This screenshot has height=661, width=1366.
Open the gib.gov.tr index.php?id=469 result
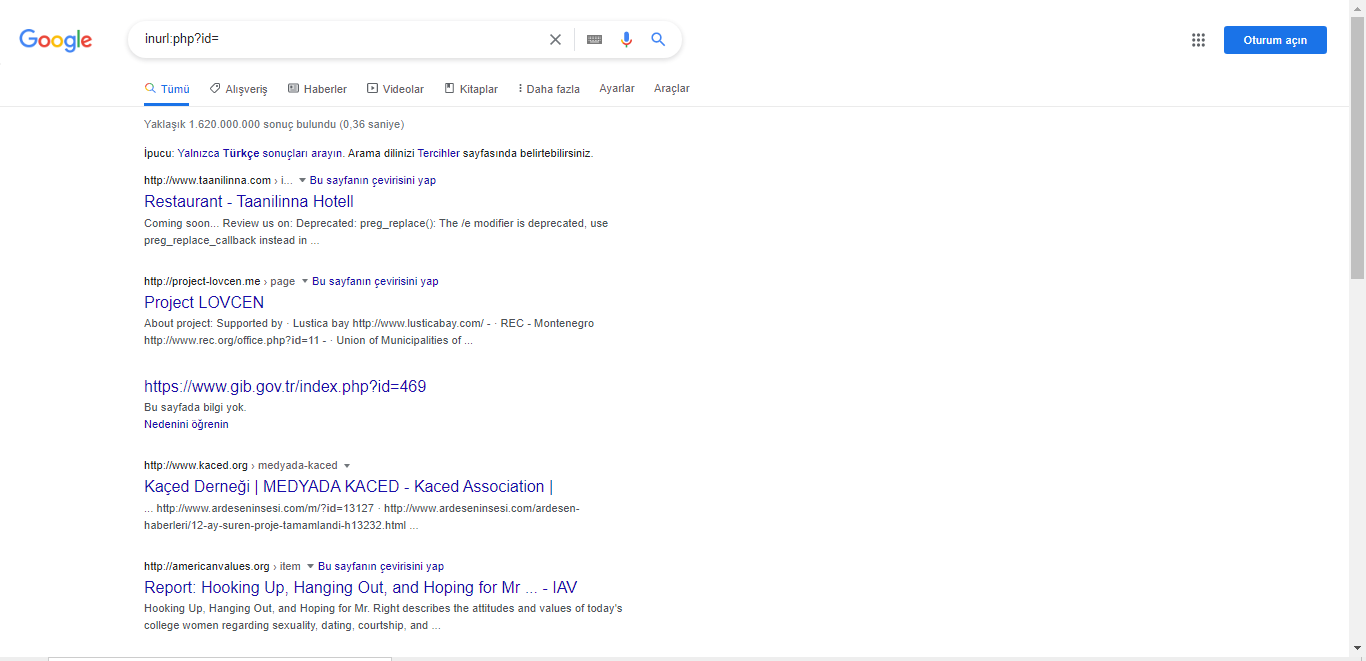[x=285, y=387]
